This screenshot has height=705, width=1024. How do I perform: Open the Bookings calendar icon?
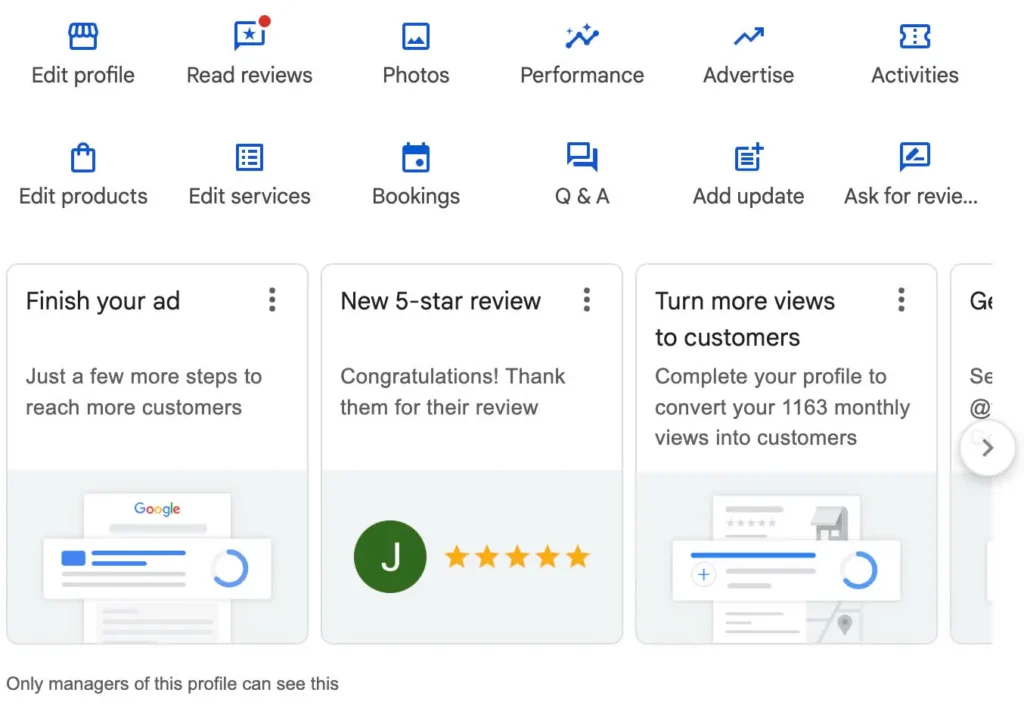pyautogui.click(x=416, y=157)
